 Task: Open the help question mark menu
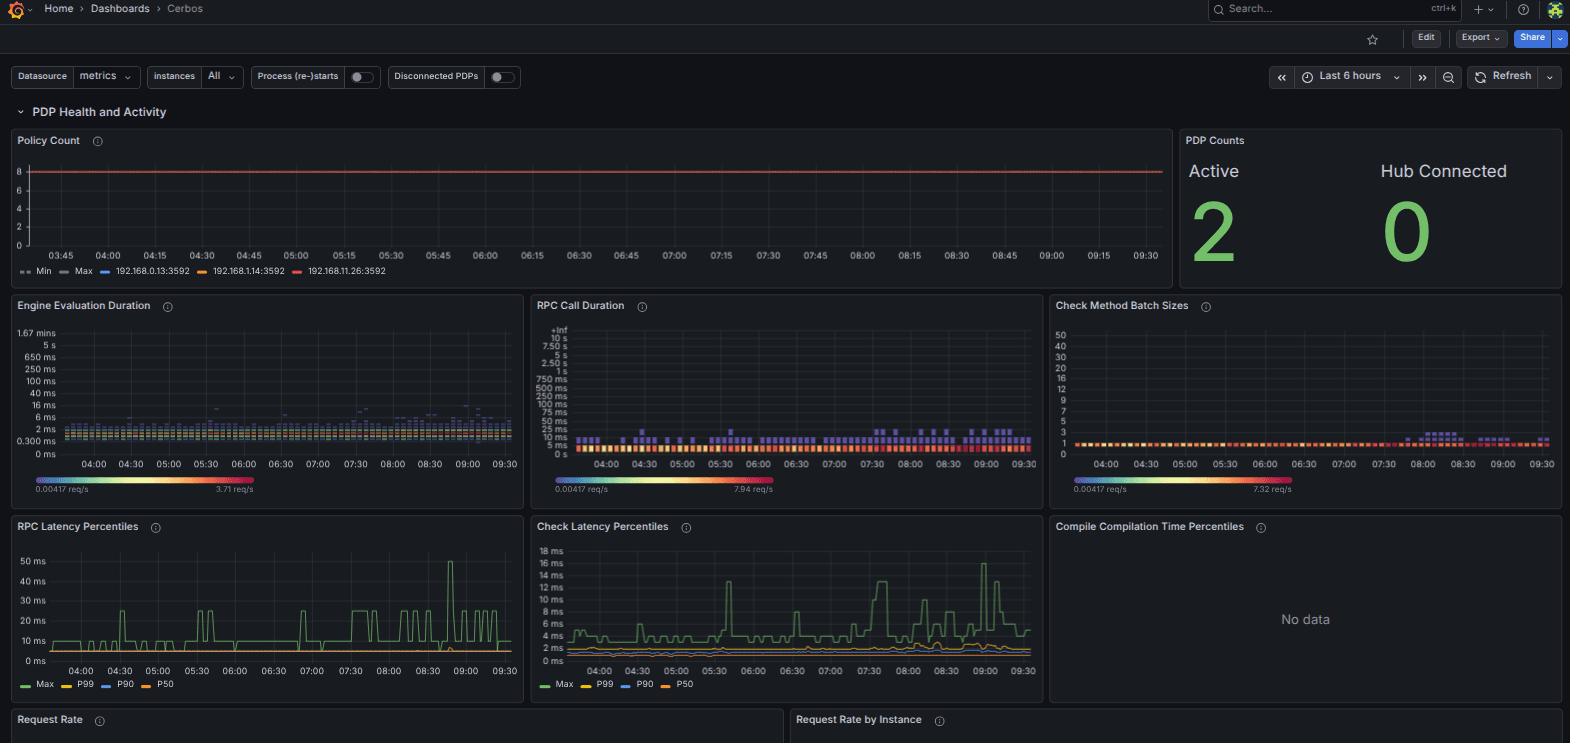coord(1523,10)
